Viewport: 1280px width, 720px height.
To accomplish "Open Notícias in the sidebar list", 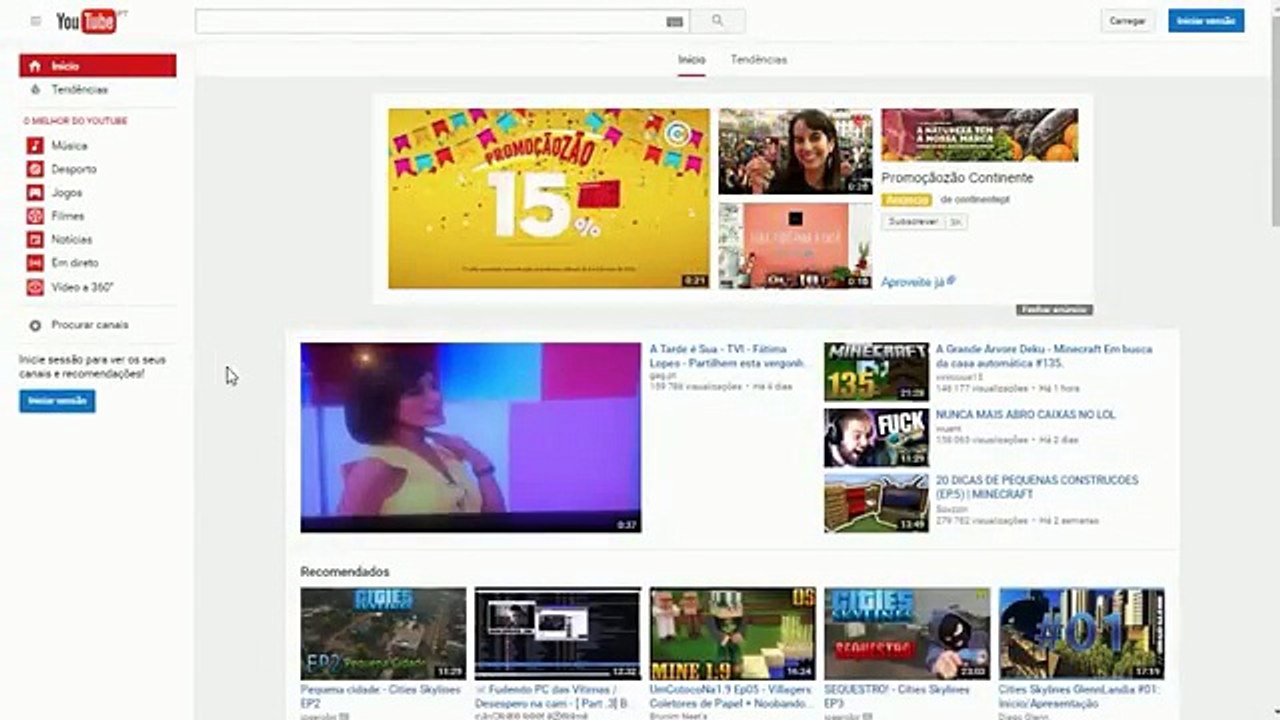I will click(x=72, y=240).
